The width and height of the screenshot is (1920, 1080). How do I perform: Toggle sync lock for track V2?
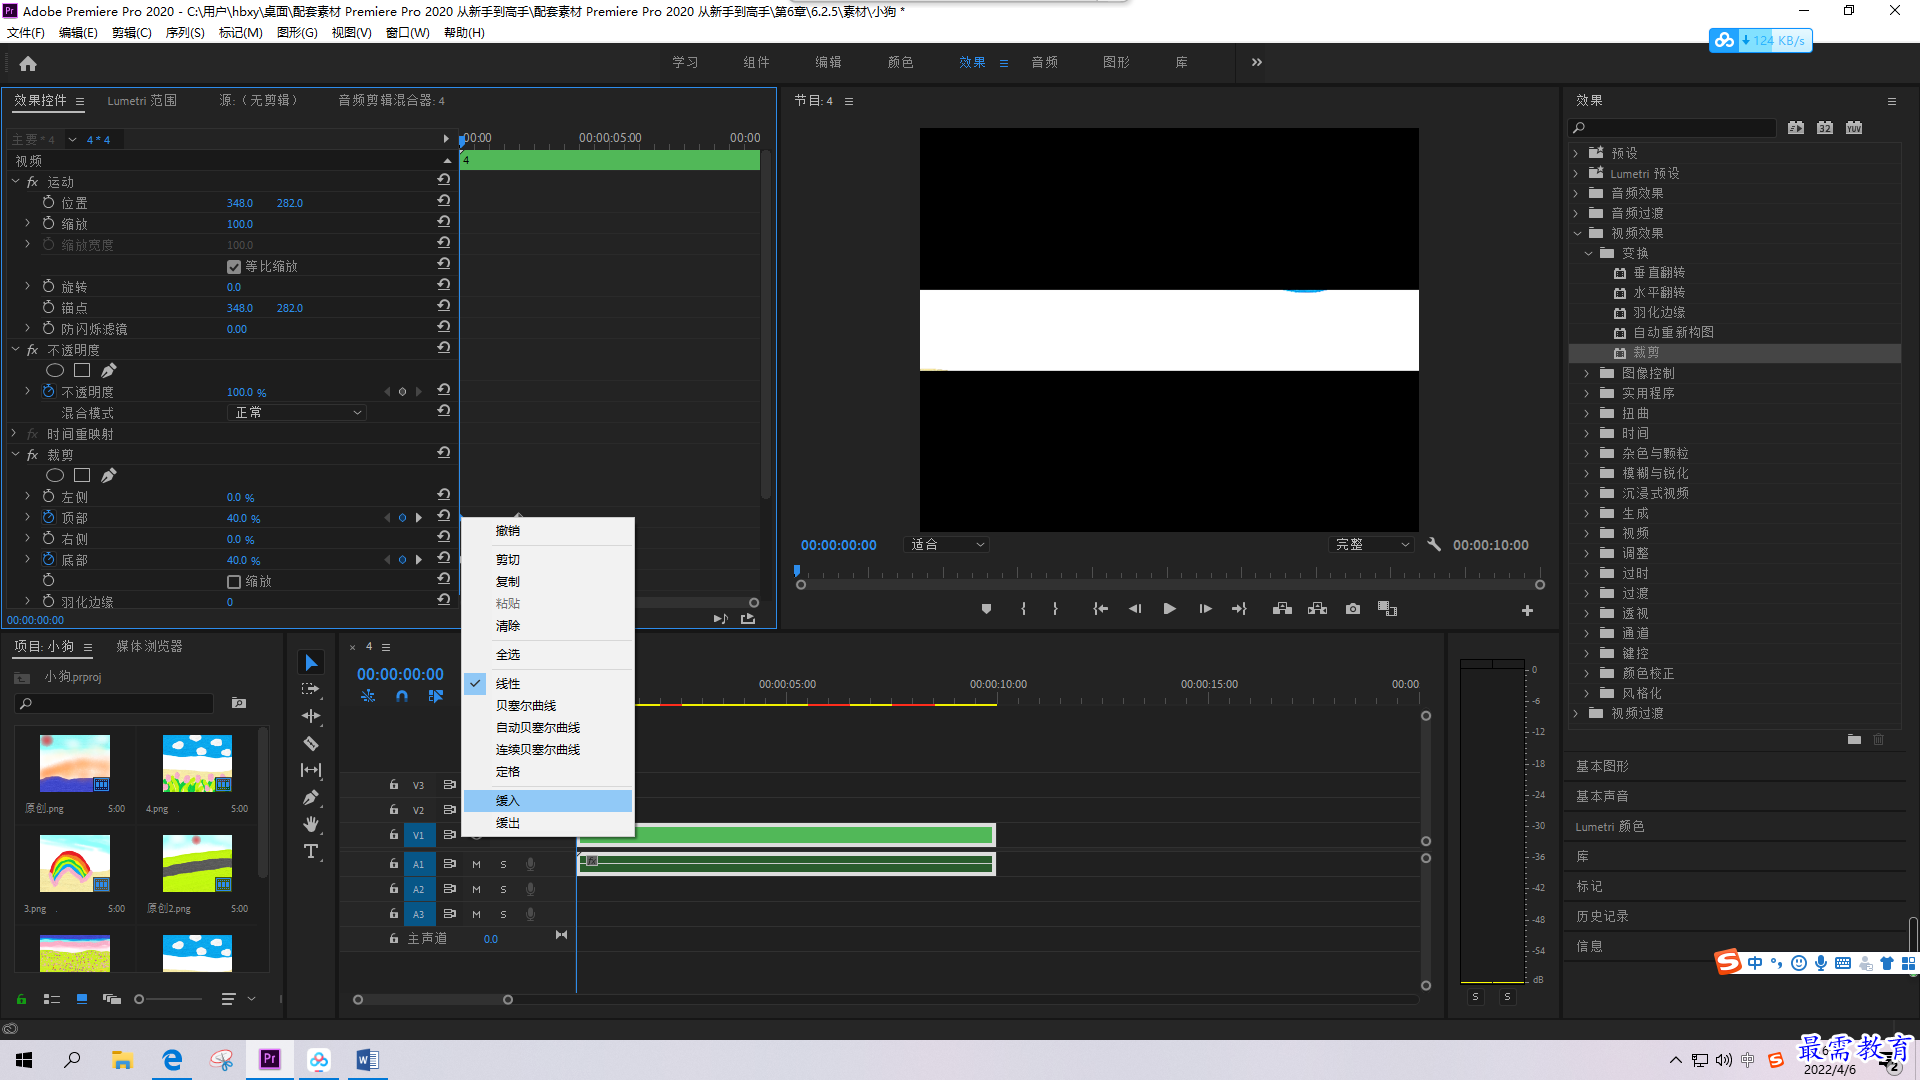pos(450,810)
